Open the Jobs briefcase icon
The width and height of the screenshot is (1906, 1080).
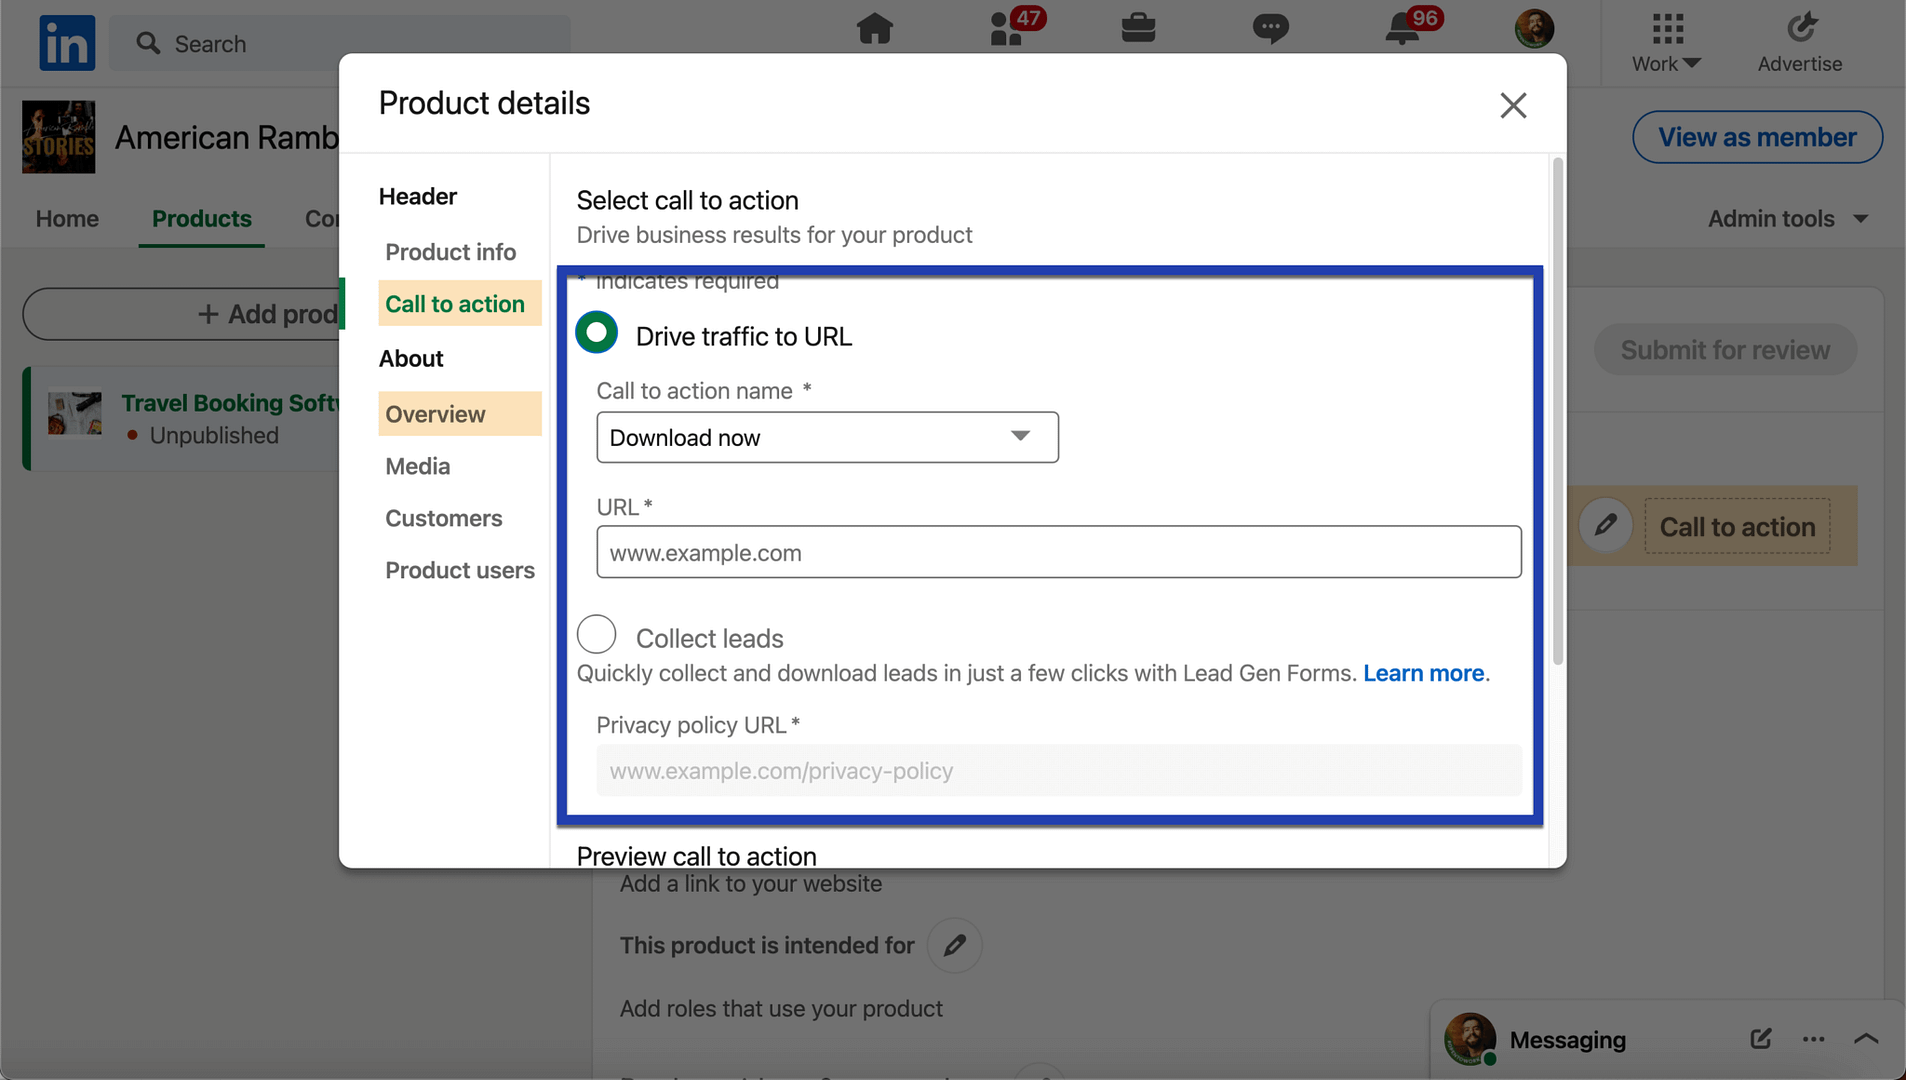click(1139, 29)
